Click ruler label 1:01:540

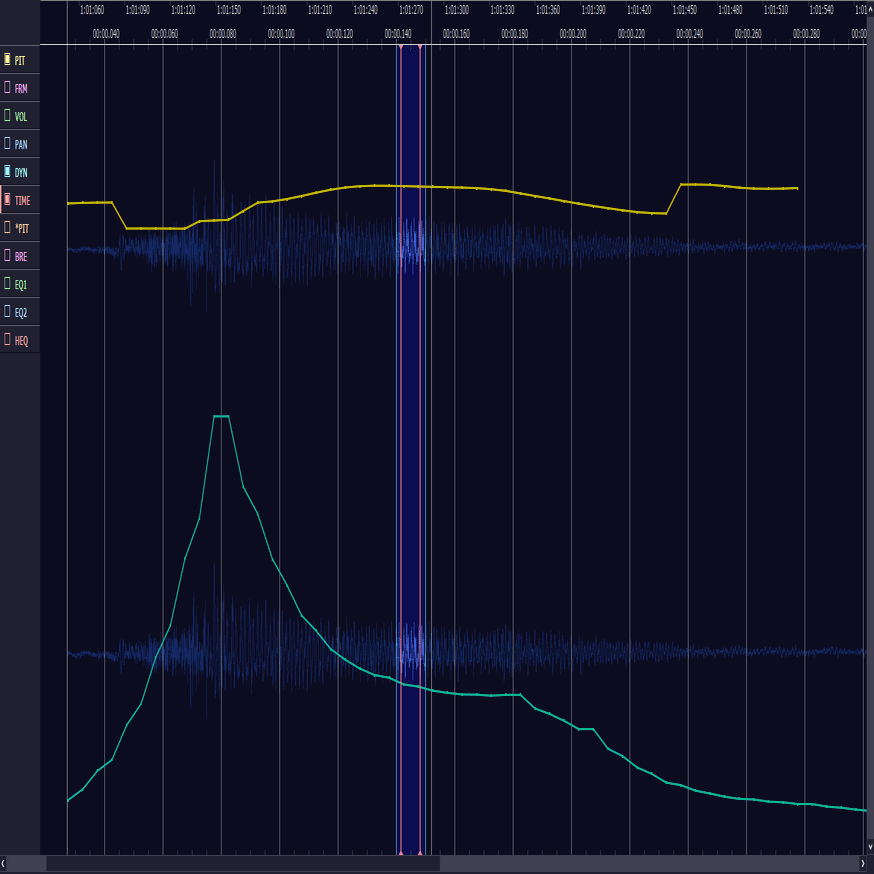click(x=821, y=10)
